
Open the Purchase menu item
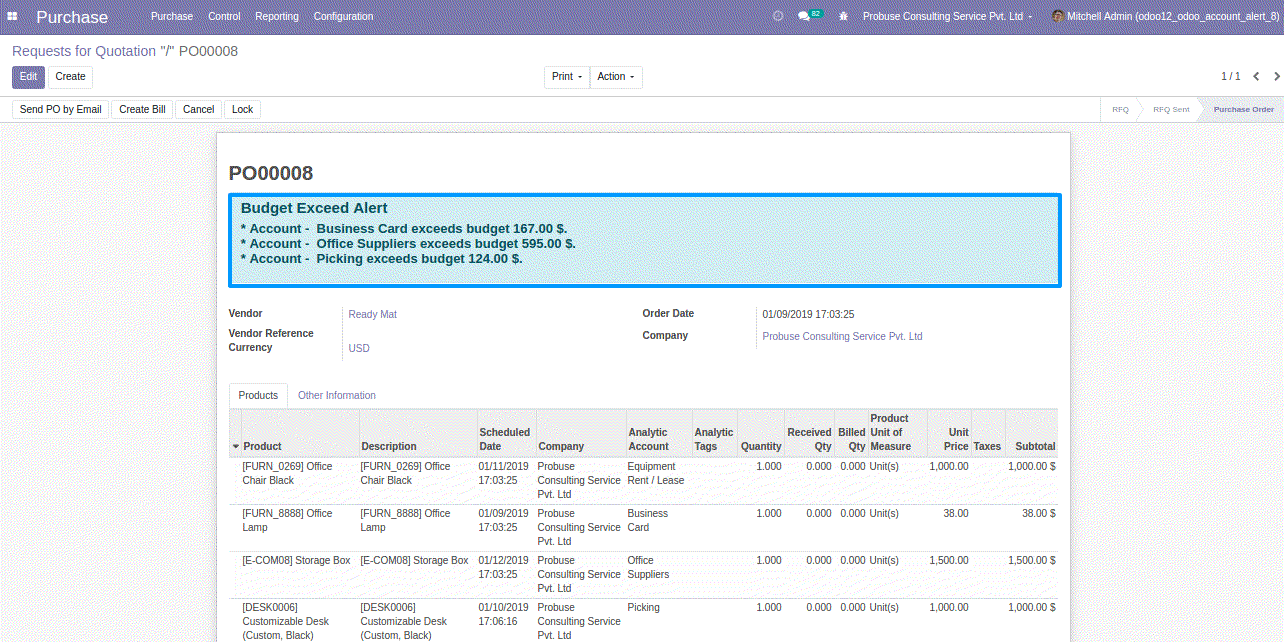click(x=172, y=16)
